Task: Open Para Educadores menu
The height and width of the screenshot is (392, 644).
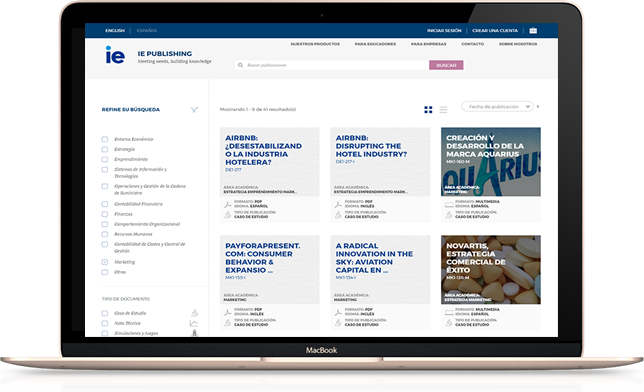Action: [375, 44]
